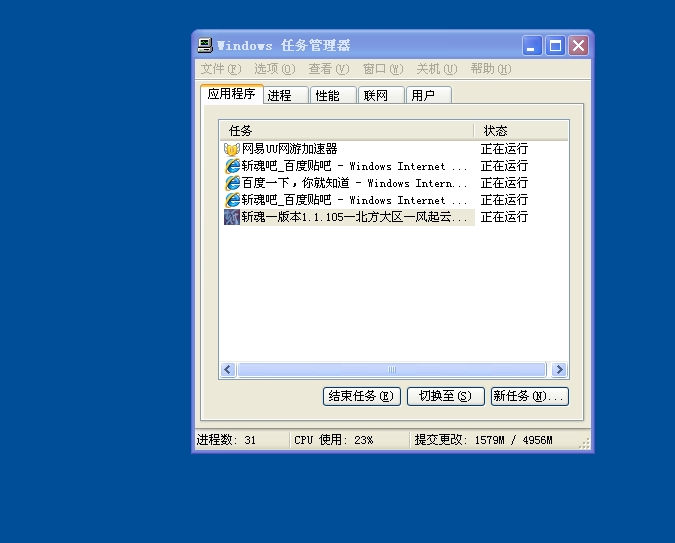
Task: Open the 文件(F) menu
Action: [x=221, y=69]
